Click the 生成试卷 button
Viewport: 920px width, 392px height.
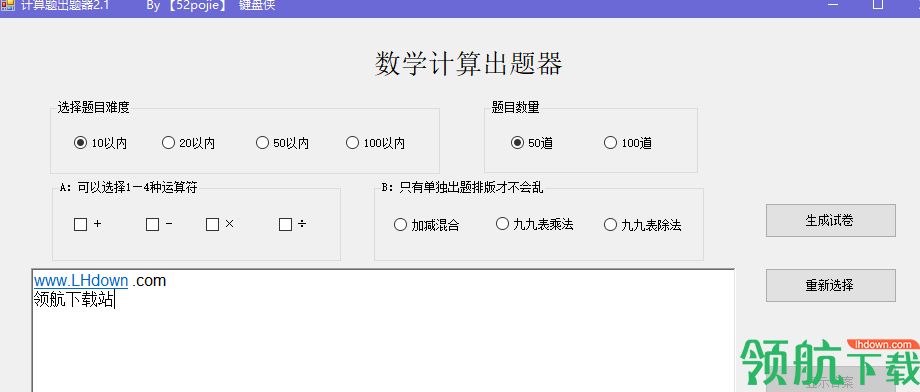830,221
